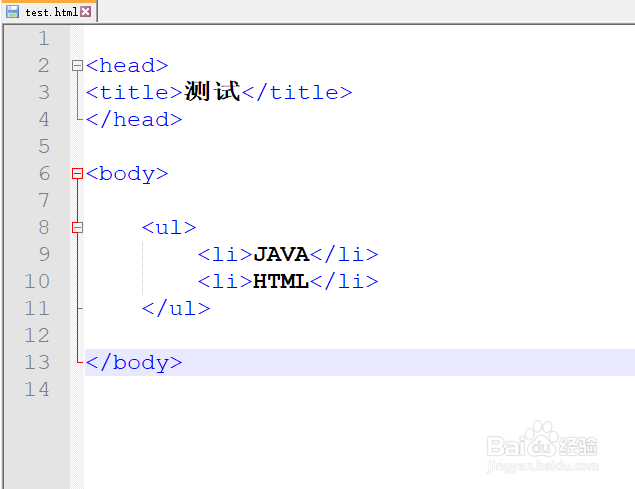
Task: Click line number 5 in the margin
Action: [x=44, y=147]
